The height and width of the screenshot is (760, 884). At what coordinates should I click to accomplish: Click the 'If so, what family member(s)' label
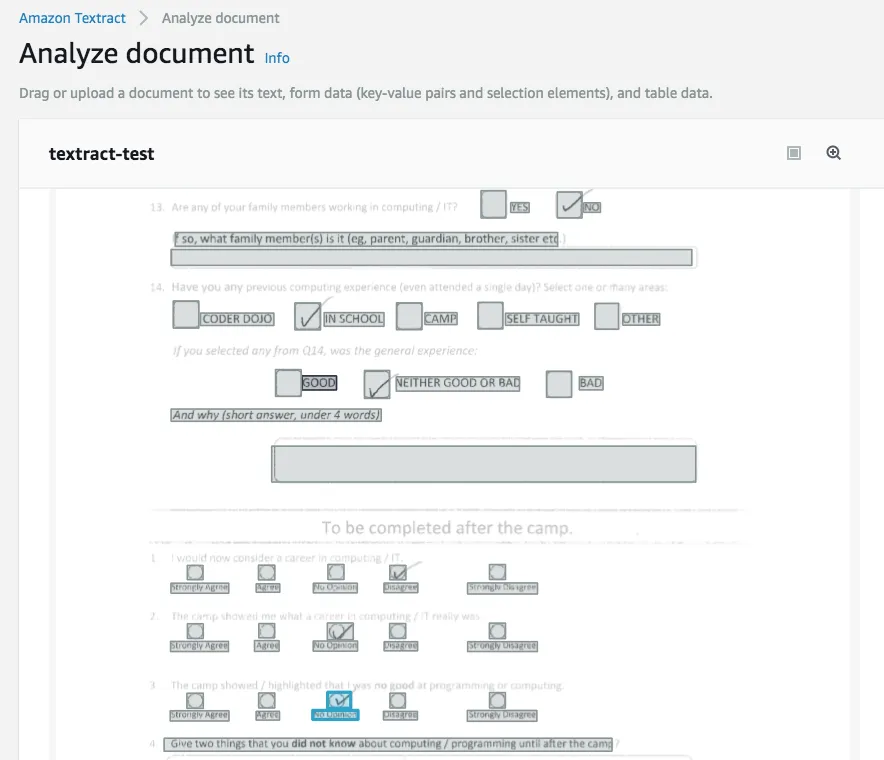pos(366,239)
